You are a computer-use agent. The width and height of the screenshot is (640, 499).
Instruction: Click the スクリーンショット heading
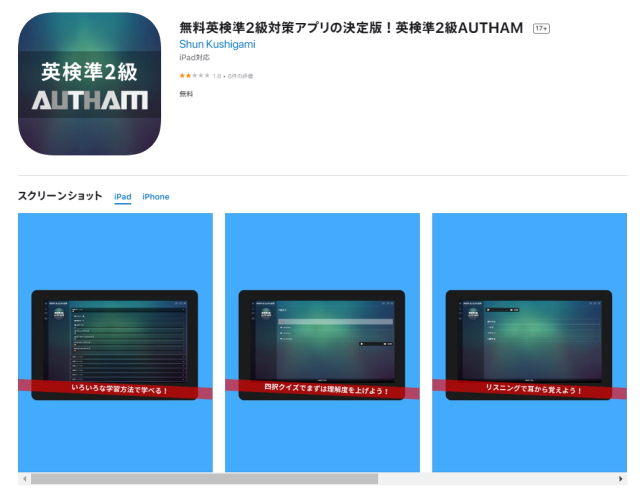[60, 196]
